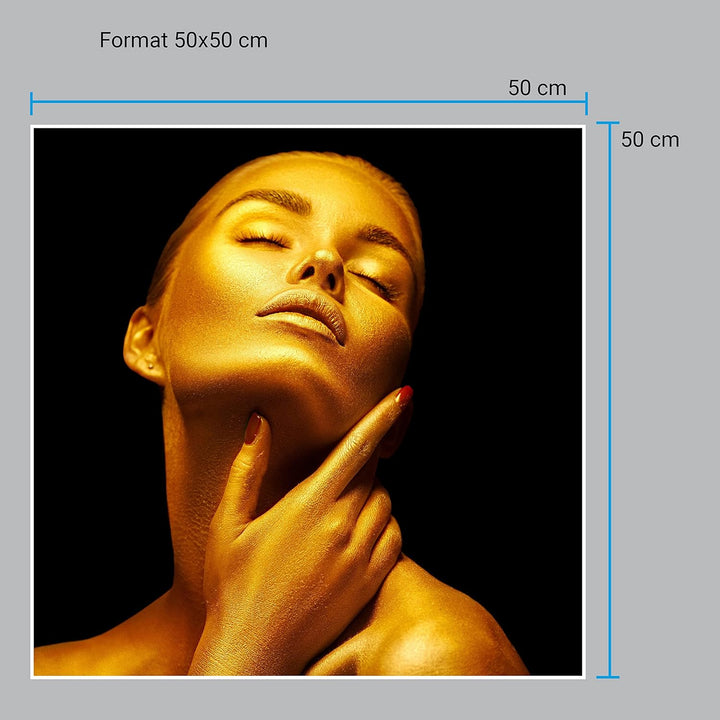Image resolution: width=720 pixels, height=720 pixels.
Task: Click the red fingernail on the index finger
Action: tap(404, 395)
